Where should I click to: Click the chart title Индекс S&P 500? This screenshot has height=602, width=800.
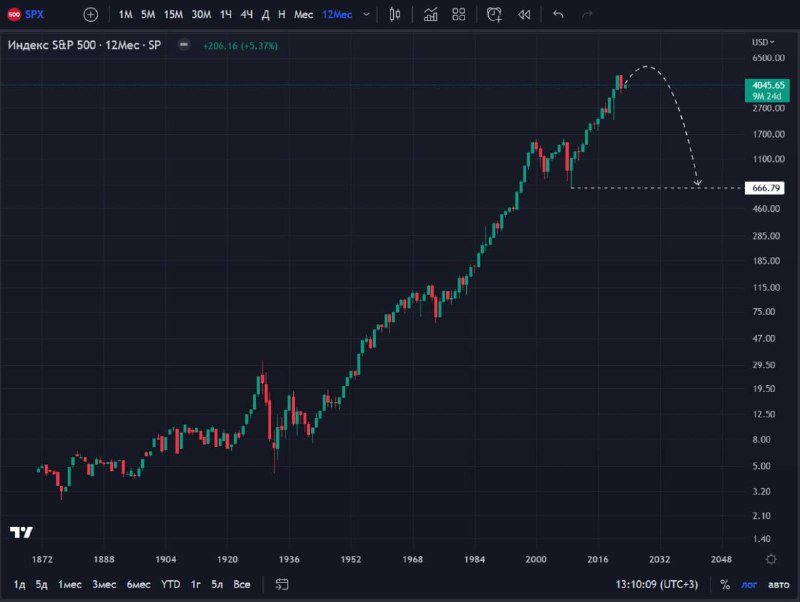(x=52, y=45)
